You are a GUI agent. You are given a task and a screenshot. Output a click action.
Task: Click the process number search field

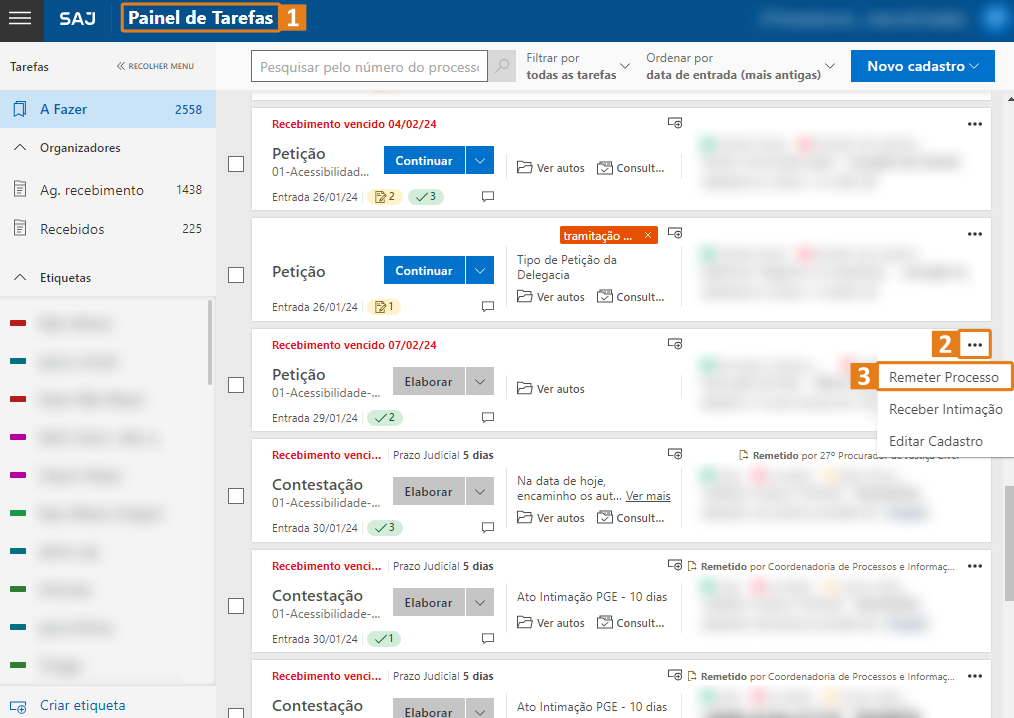coord(369,67)
